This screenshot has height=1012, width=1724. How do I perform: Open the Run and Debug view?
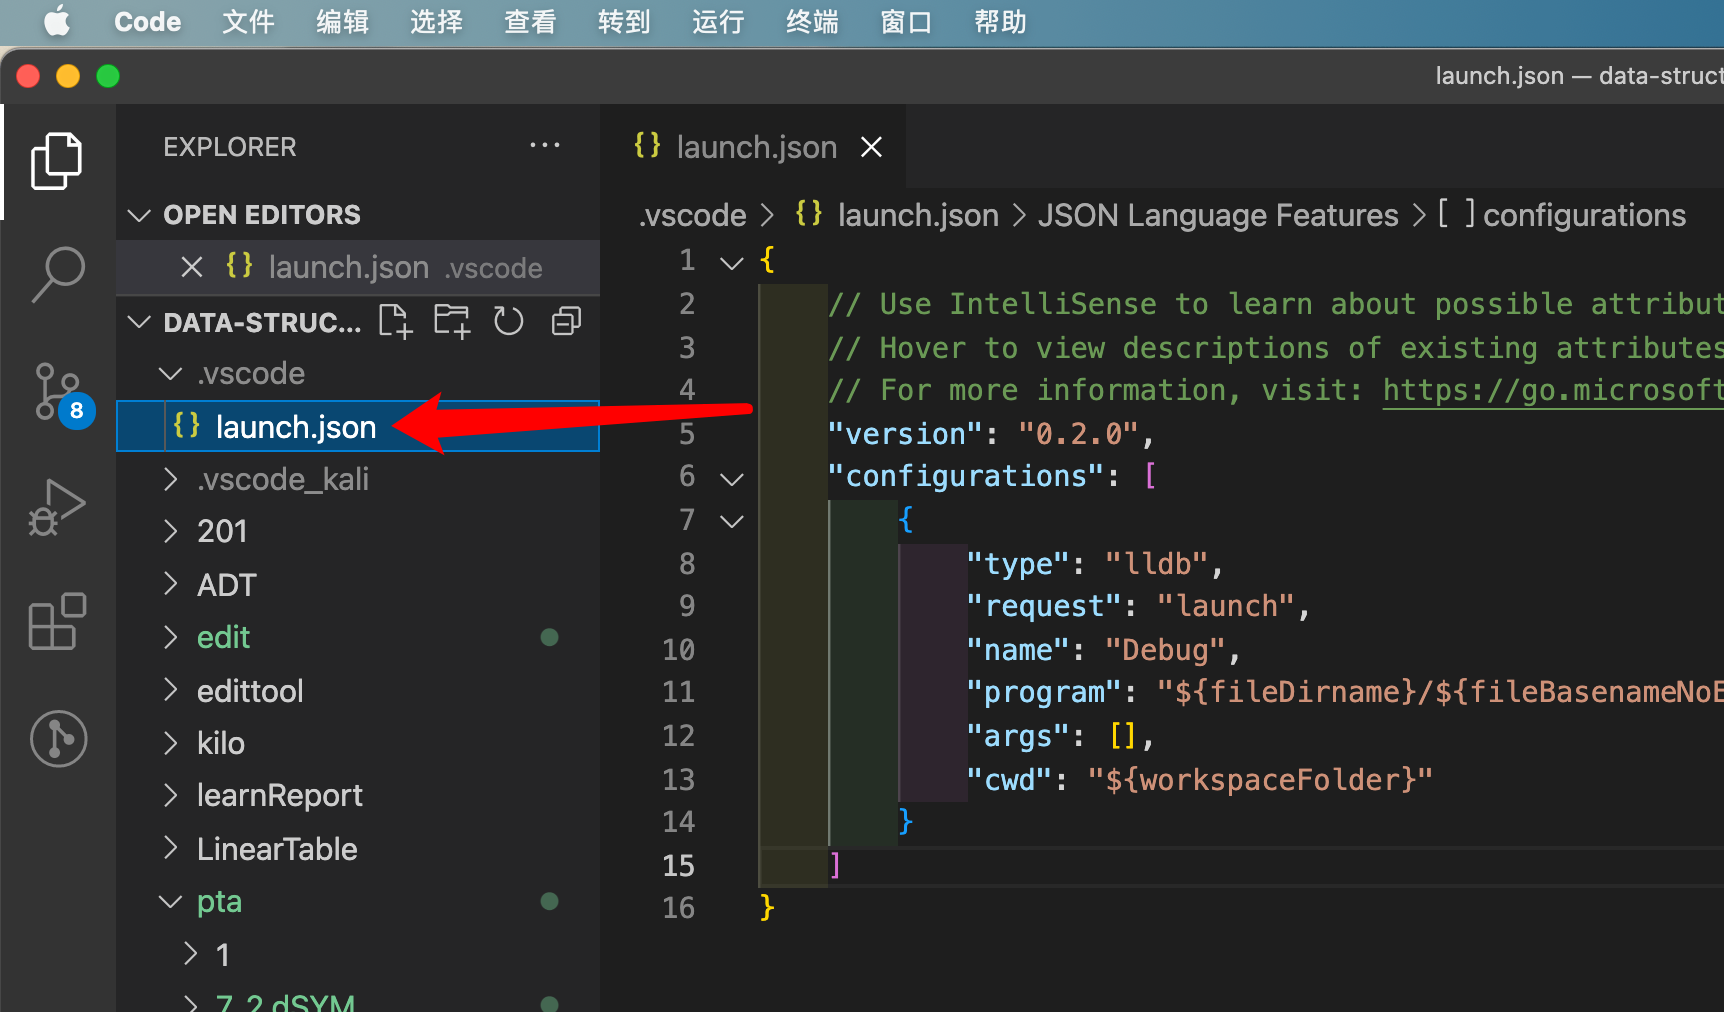pos(57,507)
